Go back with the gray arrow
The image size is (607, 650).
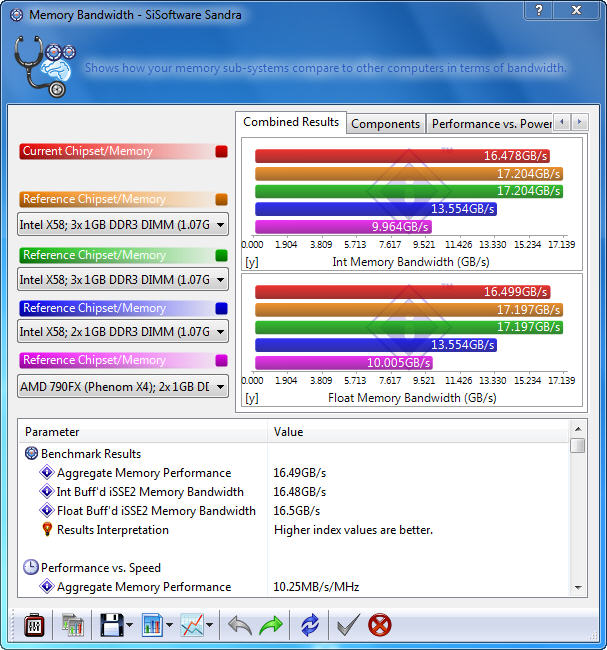click(x=240, y=625)
